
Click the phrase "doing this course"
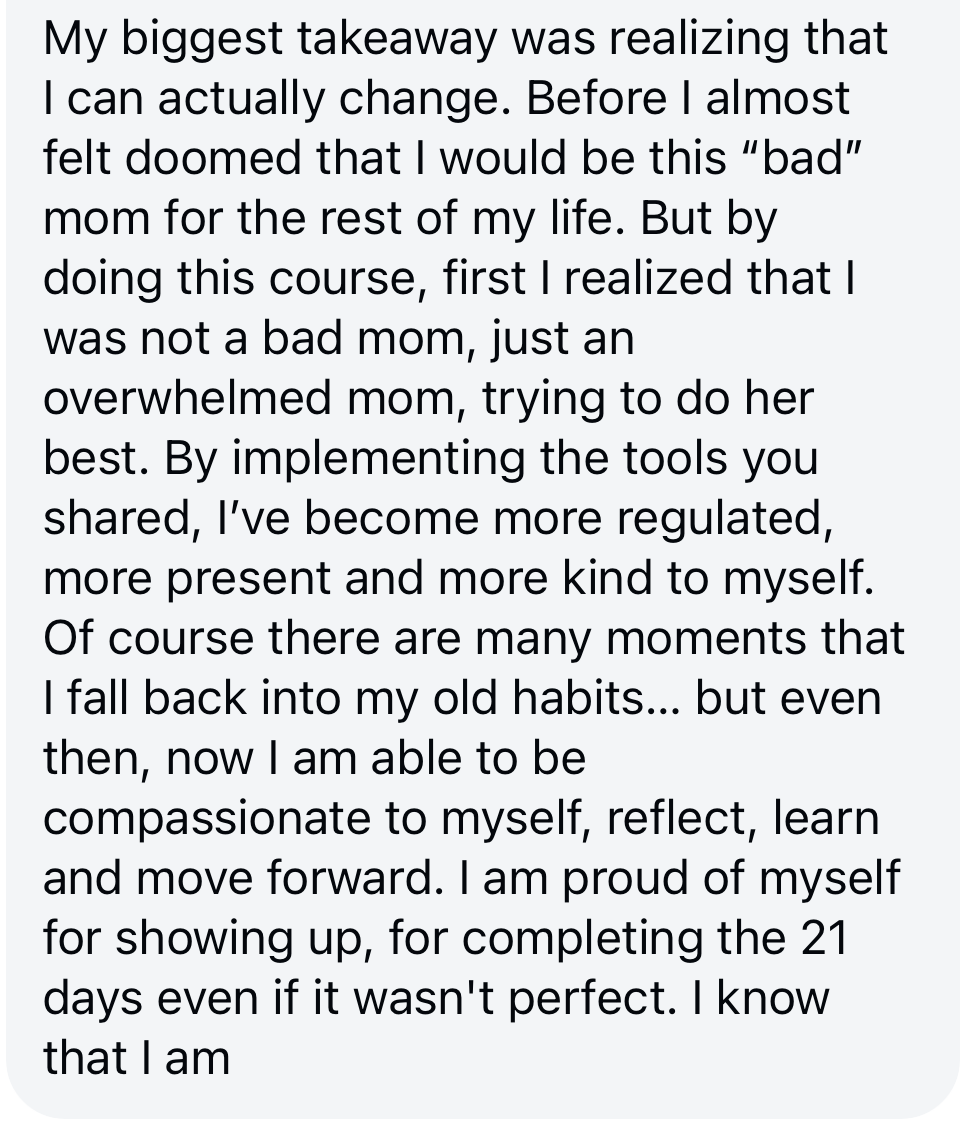click(x=230, y=279)
